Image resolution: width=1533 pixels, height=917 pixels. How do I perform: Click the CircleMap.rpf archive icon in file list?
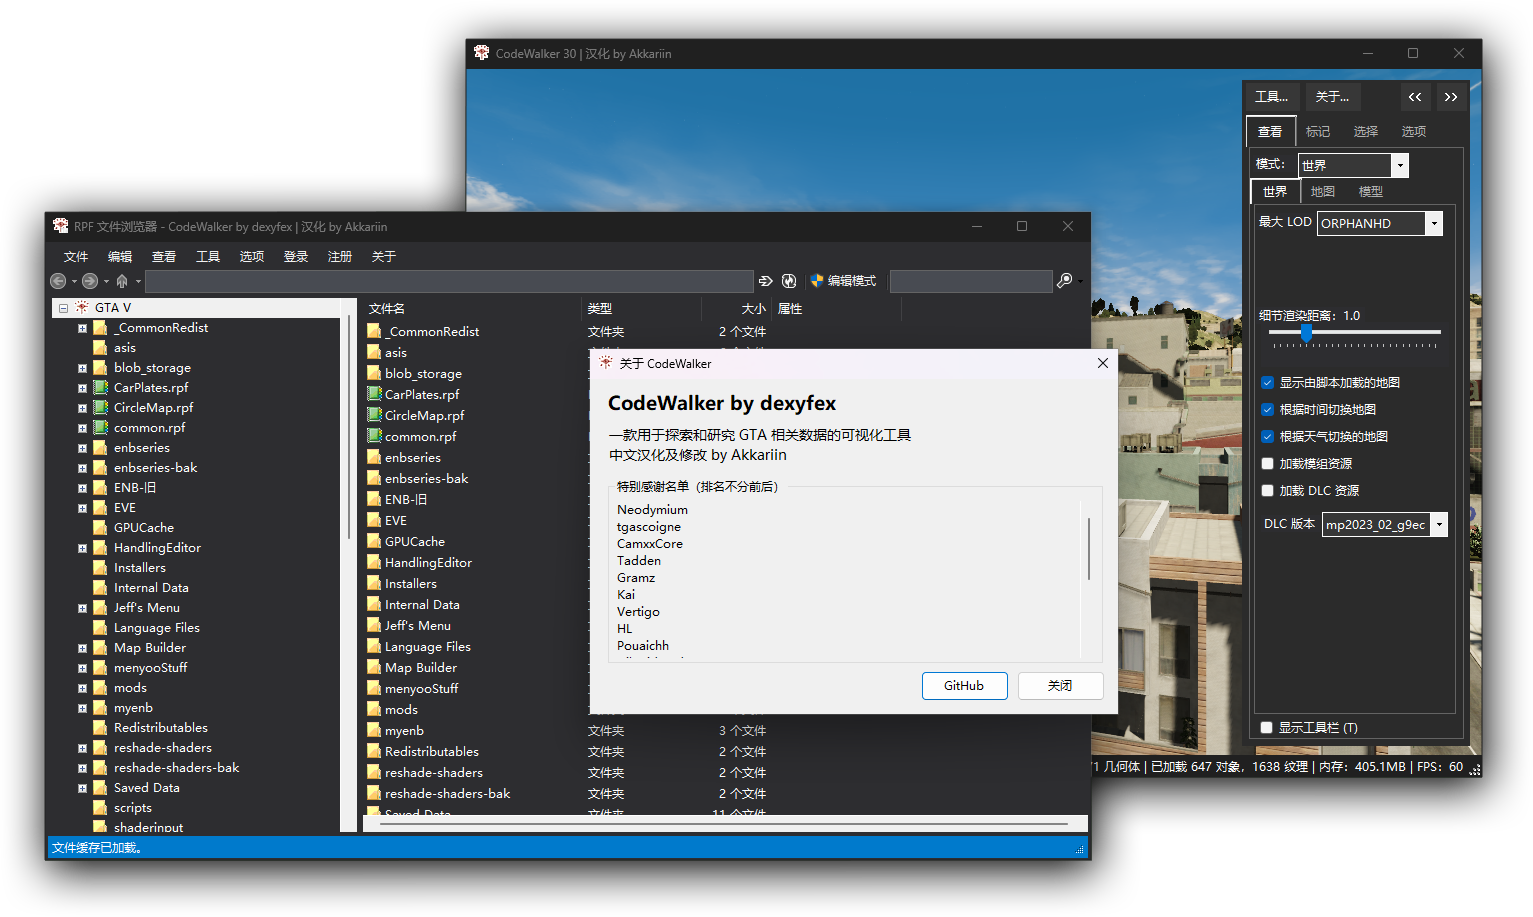pyautogui.click(x=374, y=415)
